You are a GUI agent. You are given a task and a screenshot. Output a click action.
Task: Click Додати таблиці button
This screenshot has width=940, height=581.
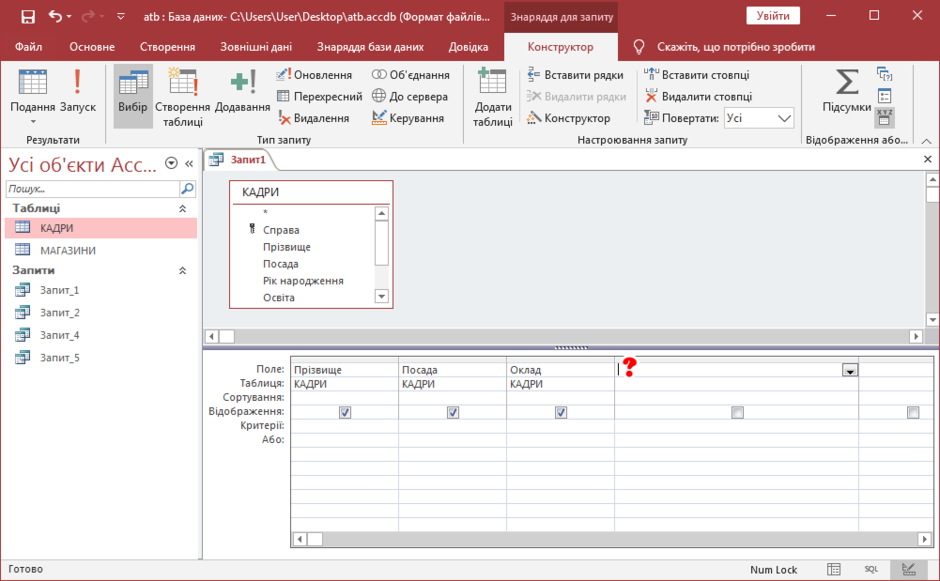492,97
